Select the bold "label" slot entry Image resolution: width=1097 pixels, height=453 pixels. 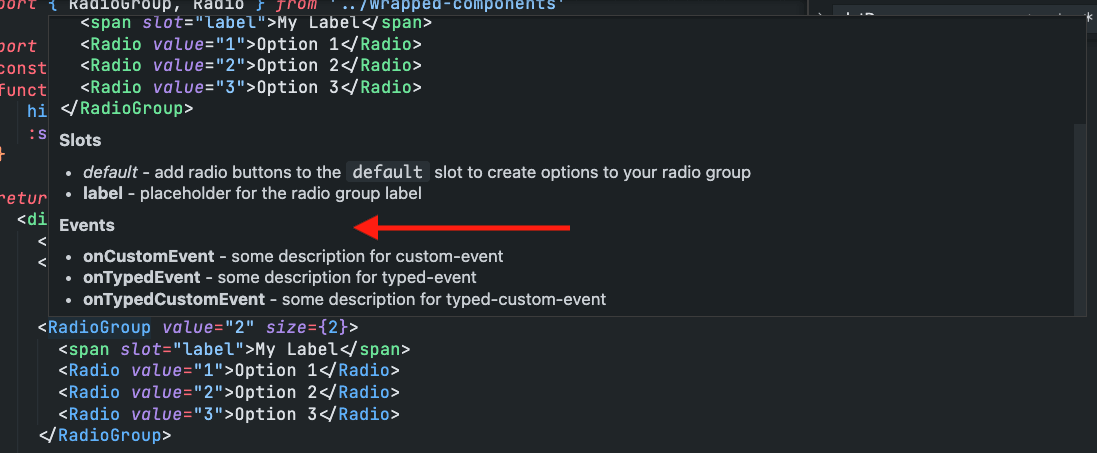click(103, 193)
